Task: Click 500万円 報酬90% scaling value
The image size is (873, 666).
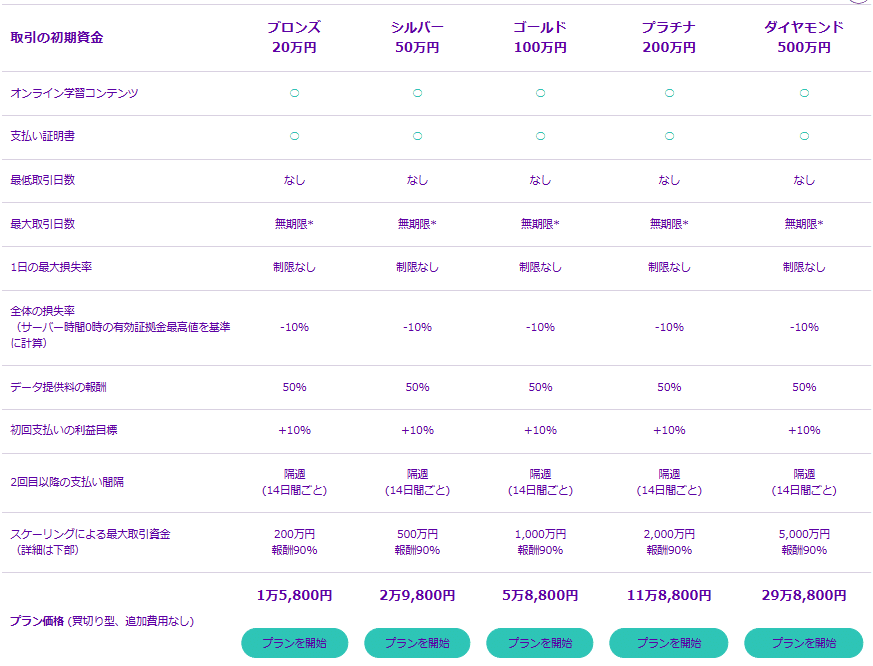Action: (417, 542)
